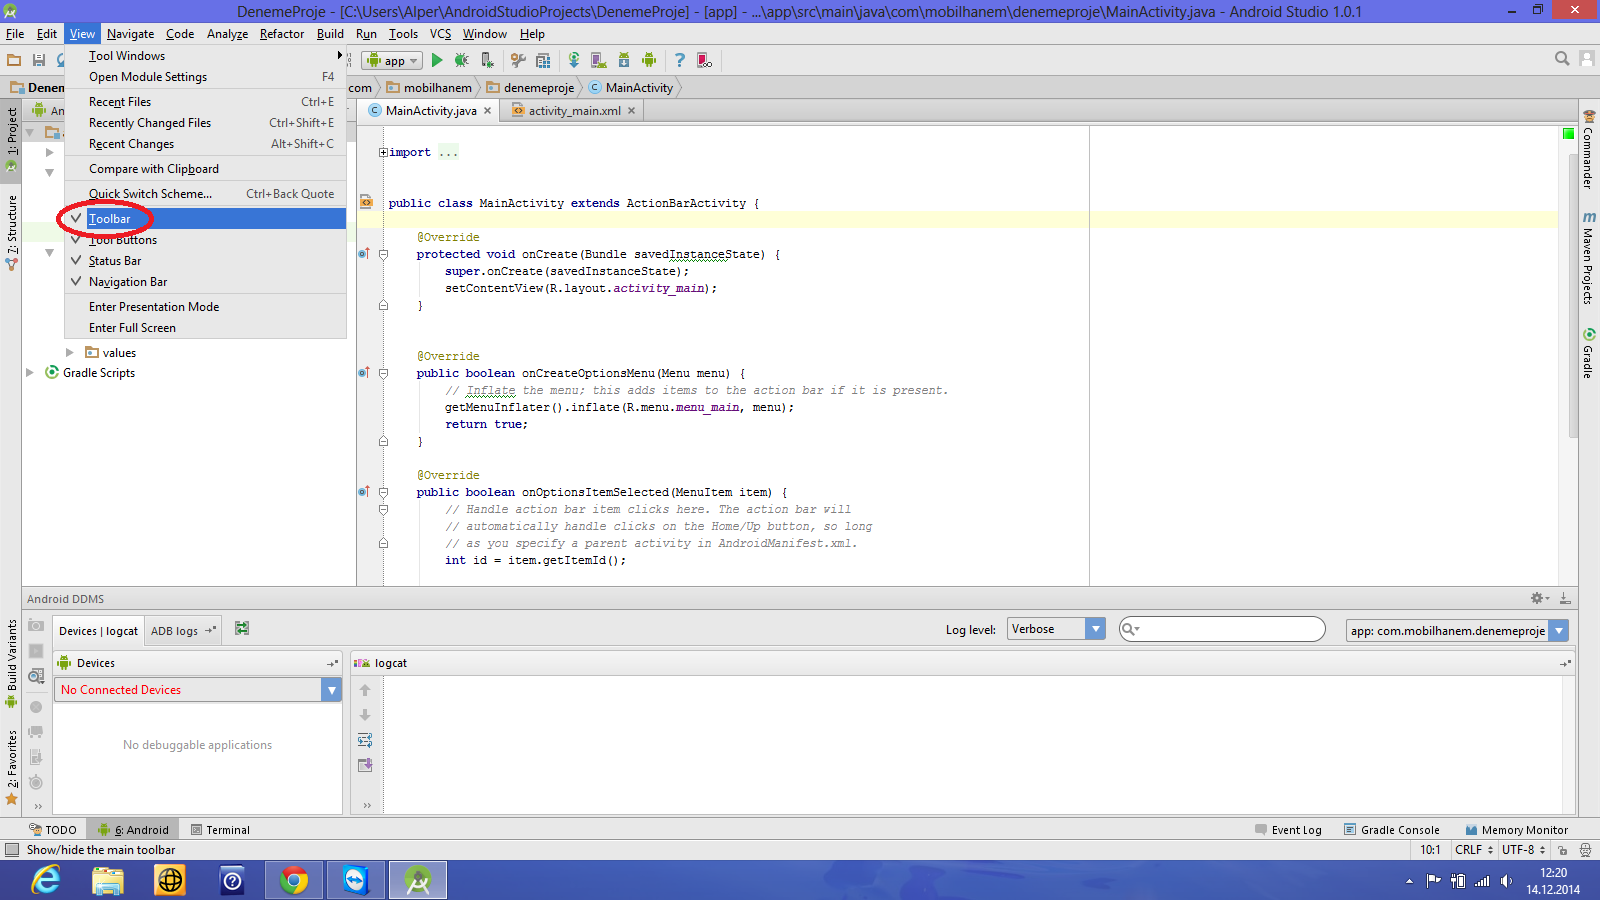Toggle the Toolbar view option

pyautogui.click(x=205, y=218)
